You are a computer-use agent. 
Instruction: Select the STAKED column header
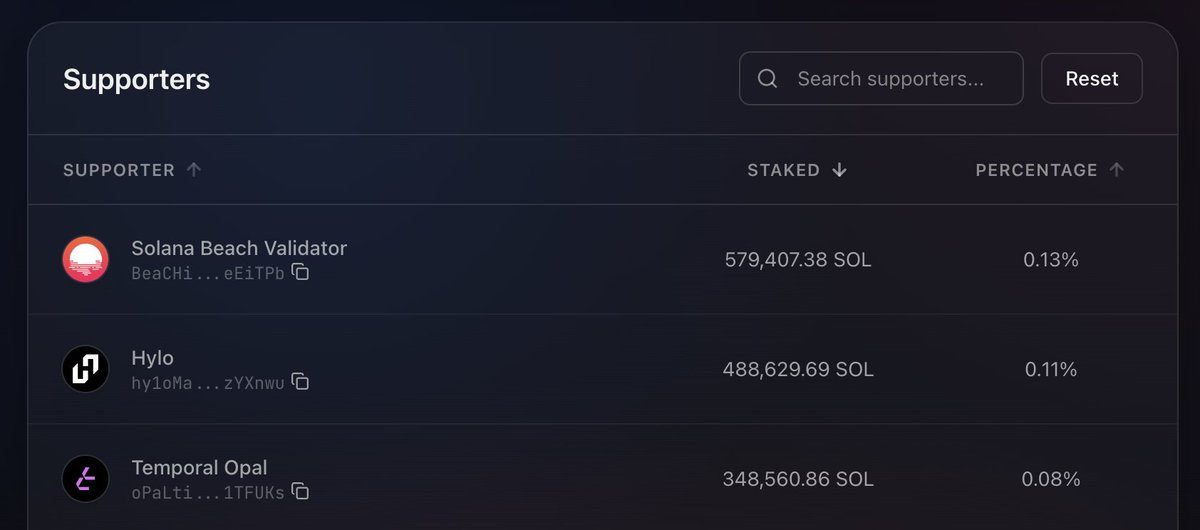(784, 170)
